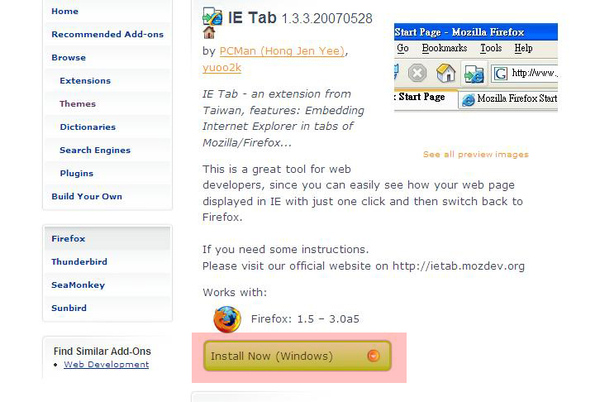This screenshot has width=600, height=402.
Task: Open the Dictionaries category
Action: (x=88, y=127)
